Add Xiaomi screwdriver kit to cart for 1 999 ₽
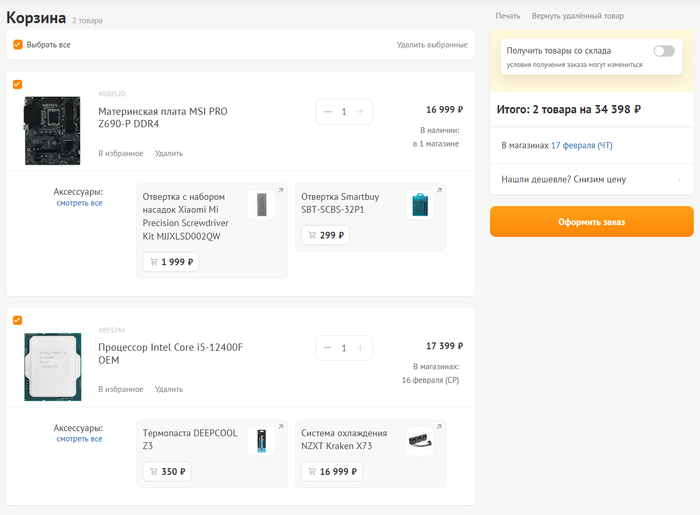 tap(170, 262)
